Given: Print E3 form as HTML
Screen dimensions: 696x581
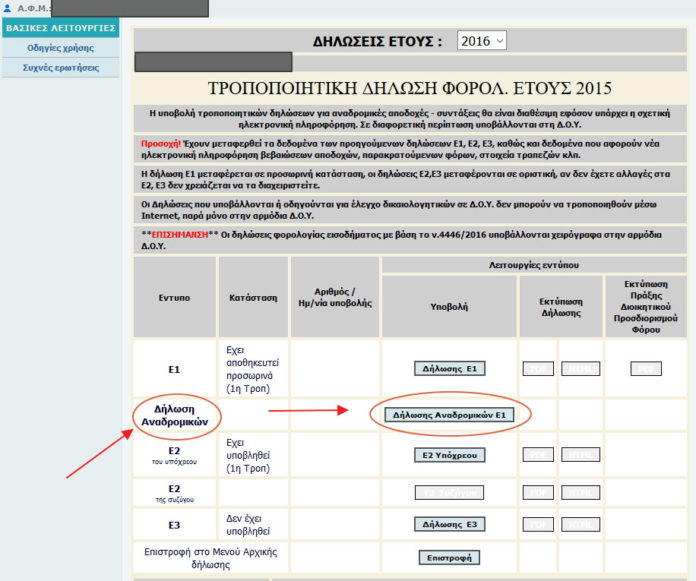Looking at the screenshot, I should (580, 523).
